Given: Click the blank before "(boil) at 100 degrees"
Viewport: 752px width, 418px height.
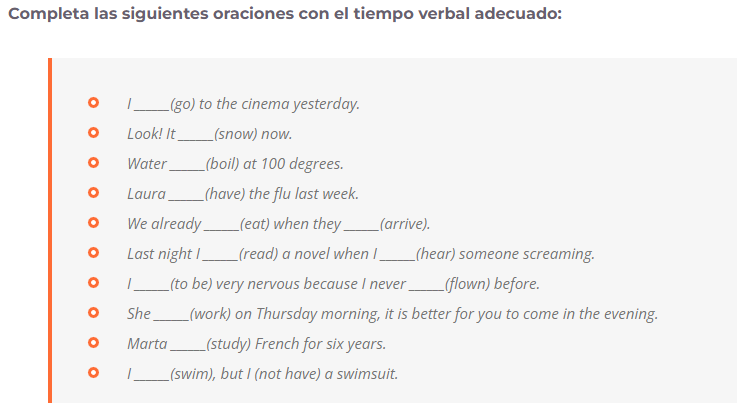Looking at the screenshot, I should [x=188, y=168].
